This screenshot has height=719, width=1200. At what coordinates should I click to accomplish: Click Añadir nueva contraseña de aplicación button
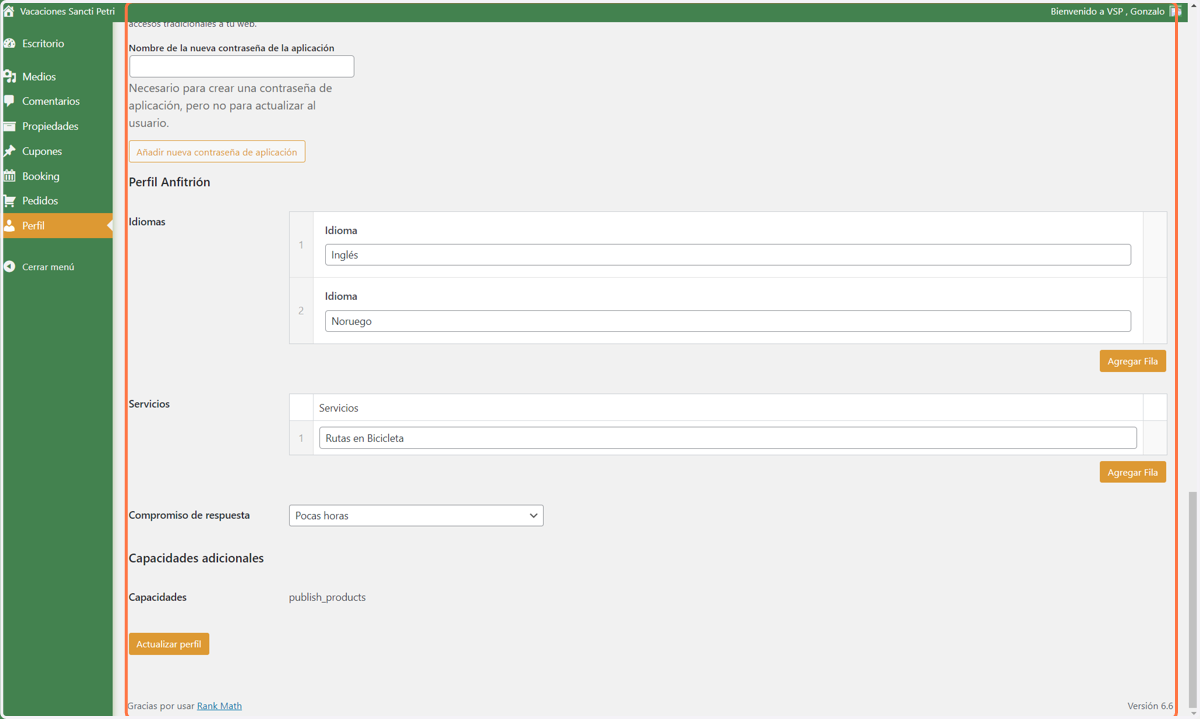[217, 152]
